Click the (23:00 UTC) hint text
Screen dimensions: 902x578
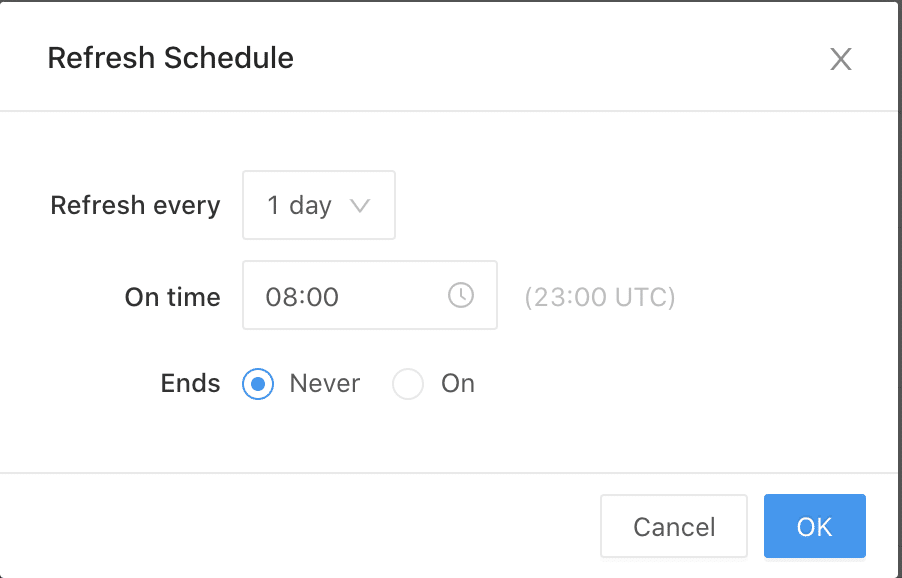pyautogui.click(x=600, y=297)
